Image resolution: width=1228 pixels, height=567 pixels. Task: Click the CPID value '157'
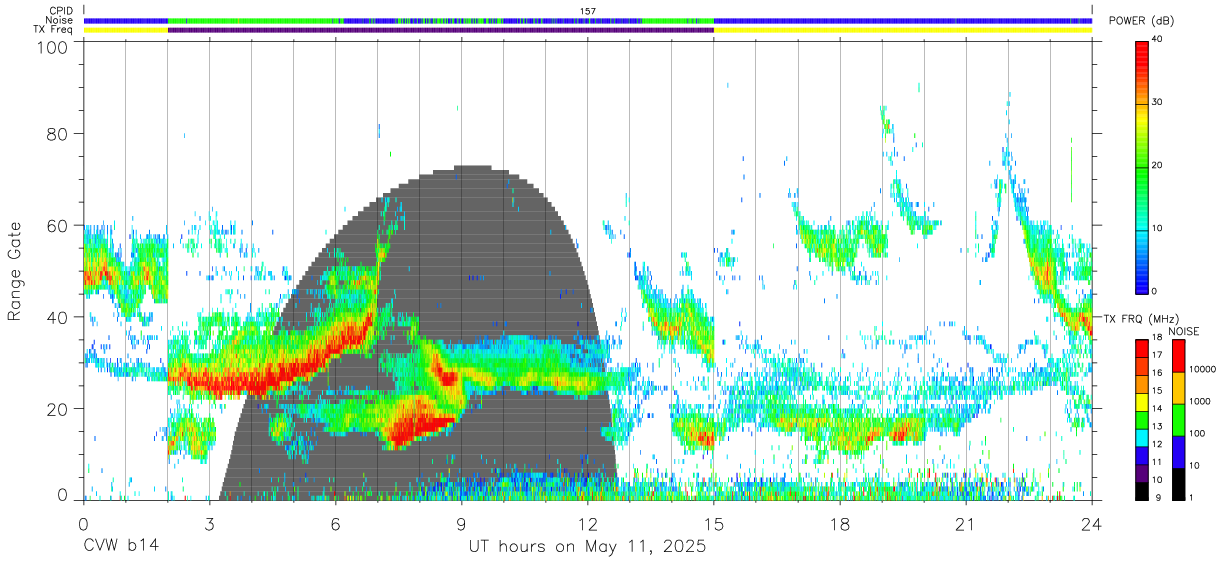[588, 11]
